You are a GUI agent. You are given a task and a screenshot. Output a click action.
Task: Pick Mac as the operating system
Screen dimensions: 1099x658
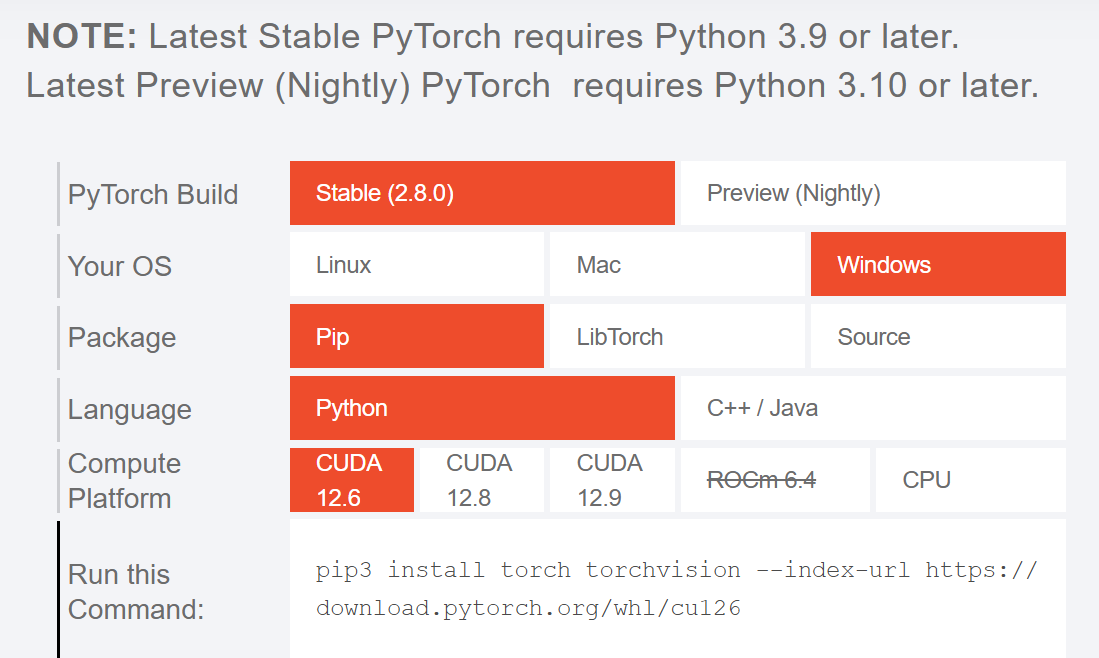(676, 265)
